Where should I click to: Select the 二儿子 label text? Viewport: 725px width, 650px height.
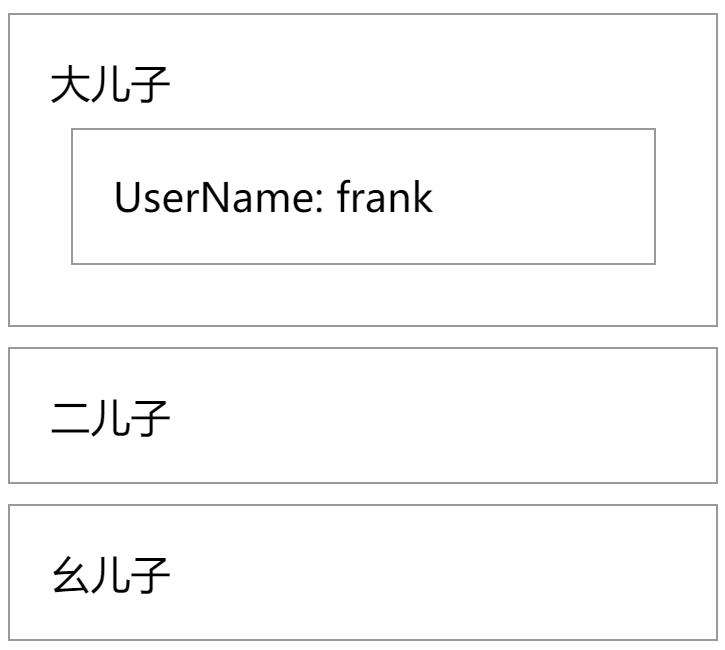tap(110, 418)
